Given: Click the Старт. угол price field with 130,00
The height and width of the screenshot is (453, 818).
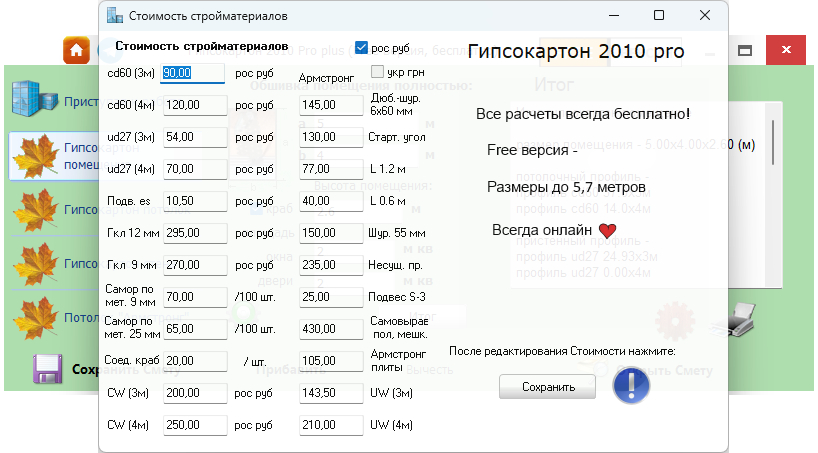Looking at the screenshot, I should pos(331,137).
